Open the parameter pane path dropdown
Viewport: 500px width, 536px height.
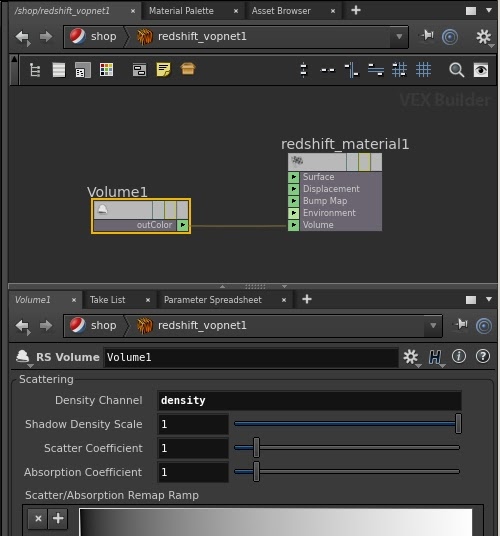pos(433,325)
